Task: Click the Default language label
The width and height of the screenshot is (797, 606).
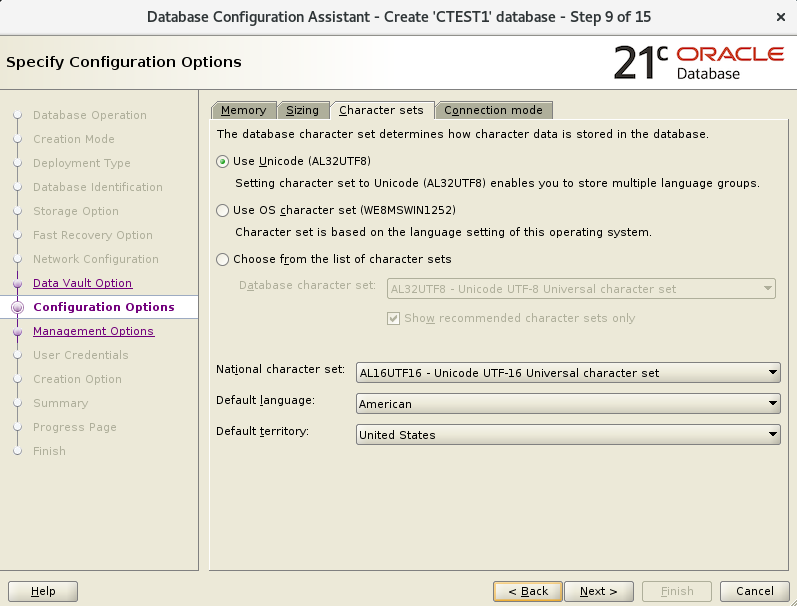Action: click(265, 400)
